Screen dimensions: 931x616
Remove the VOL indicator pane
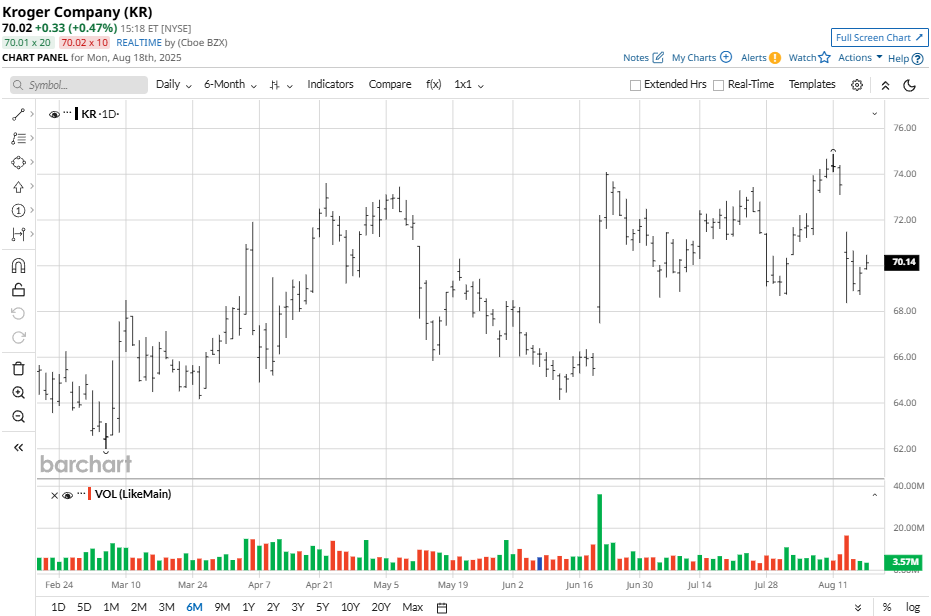pos(54,495)
